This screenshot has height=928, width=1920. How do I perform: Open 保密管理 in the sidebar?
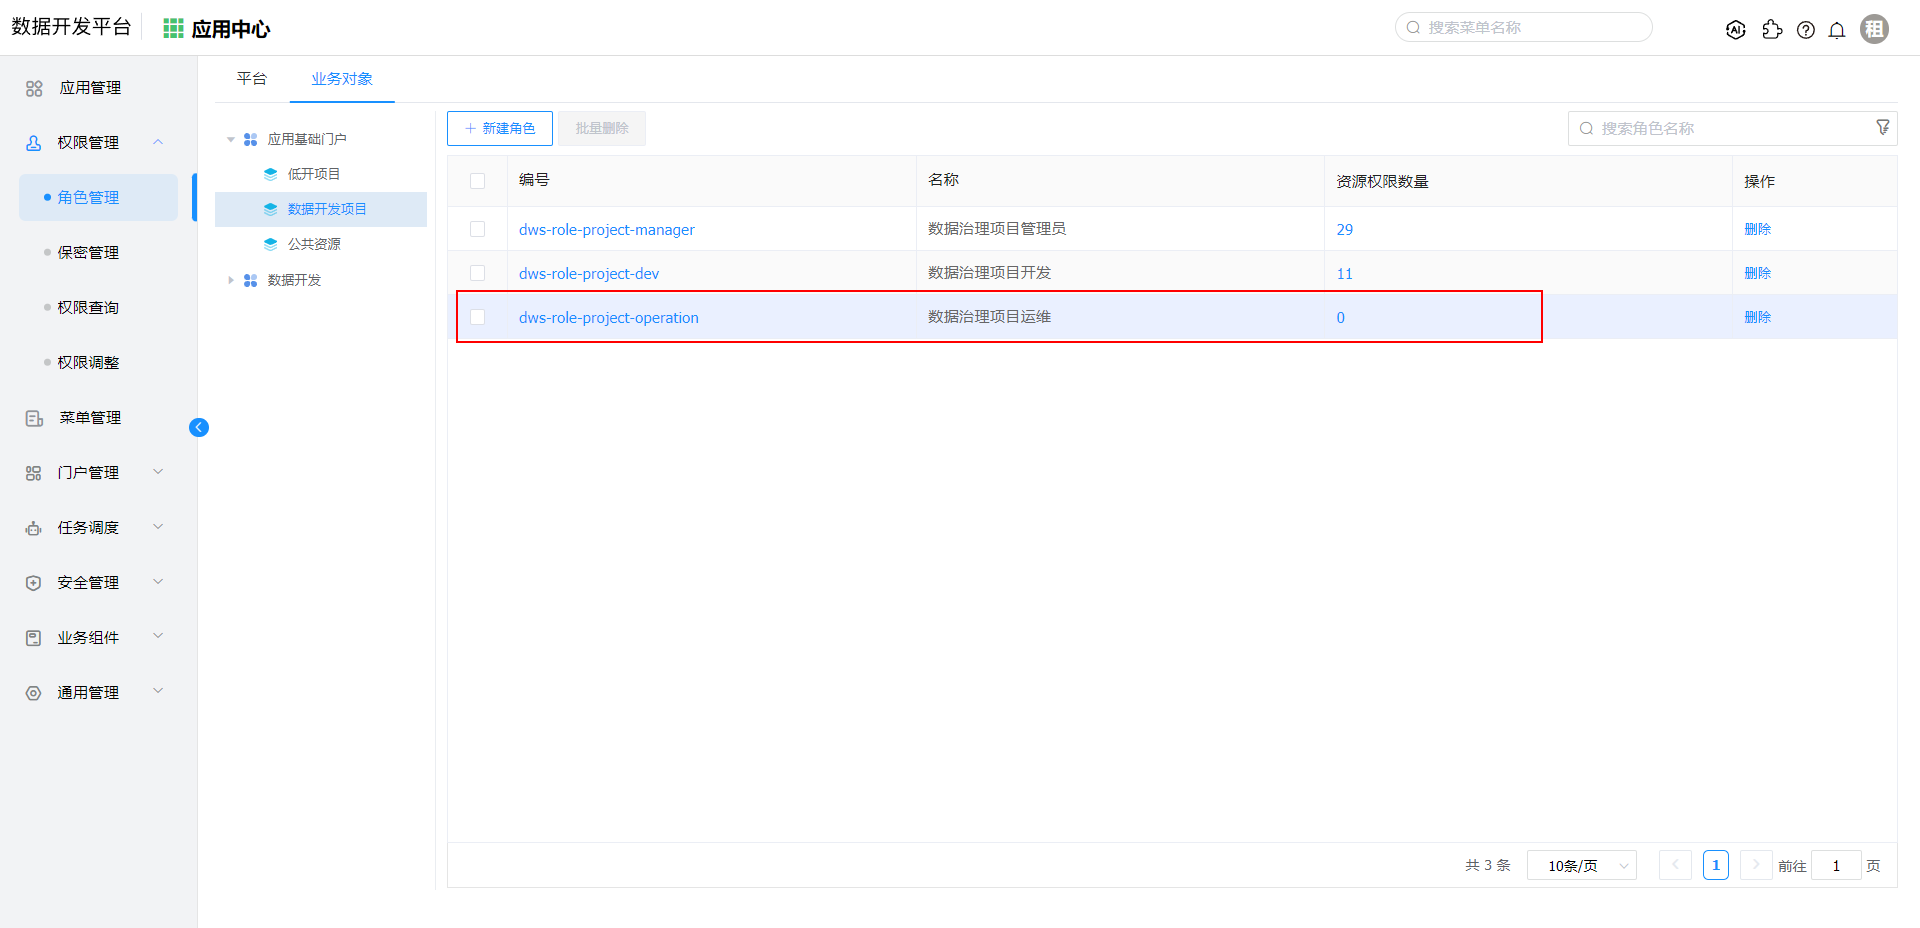[88, 252]
